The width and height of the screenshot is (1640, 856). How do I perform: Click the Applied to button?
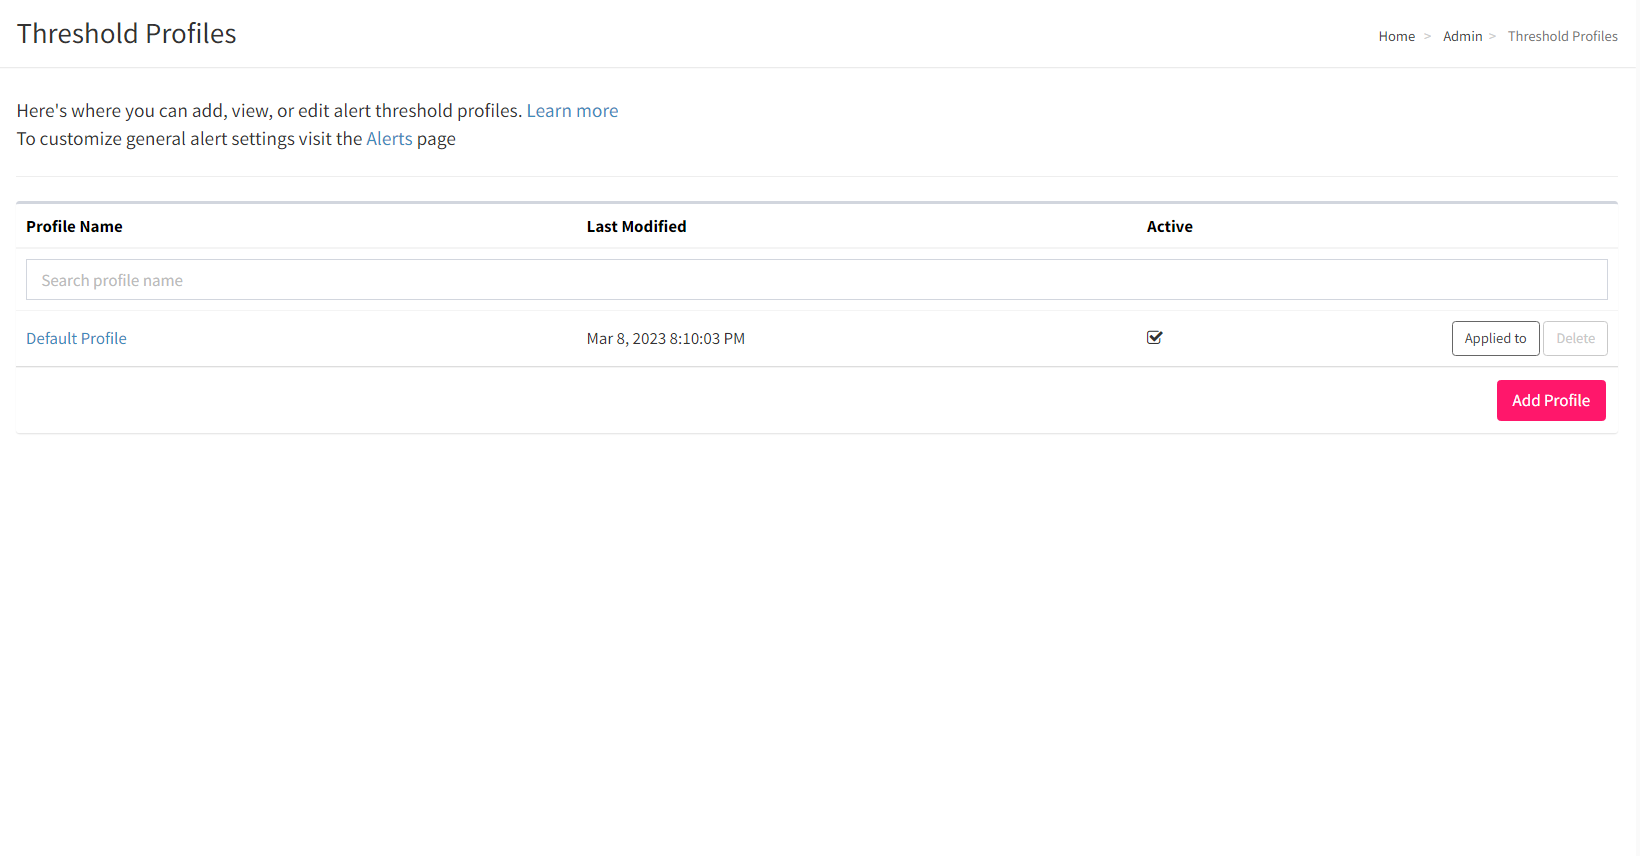coord(1495,339)
